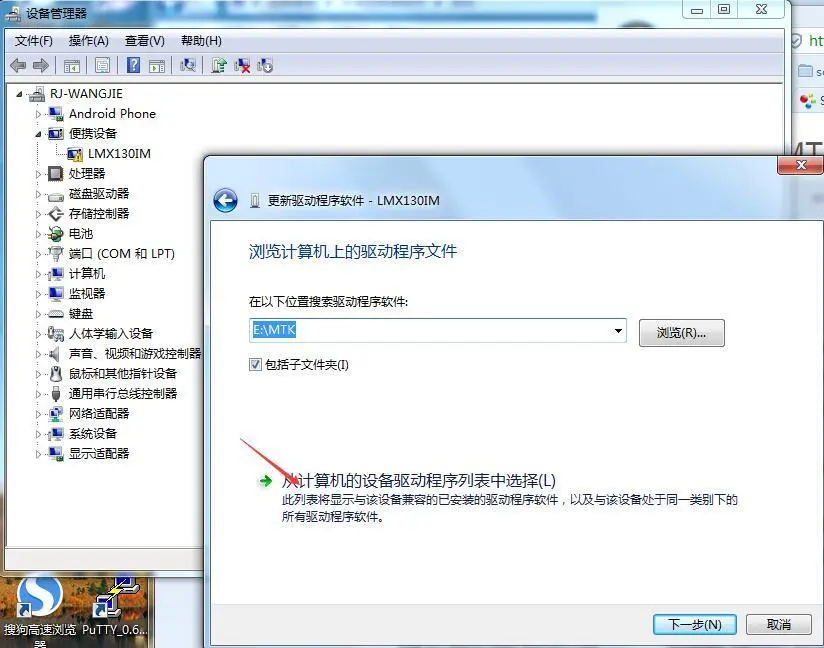The height and width of the screenshot is (648, 824).
Task: Open the 查看 menu
Action: click(x=143, y=41)
